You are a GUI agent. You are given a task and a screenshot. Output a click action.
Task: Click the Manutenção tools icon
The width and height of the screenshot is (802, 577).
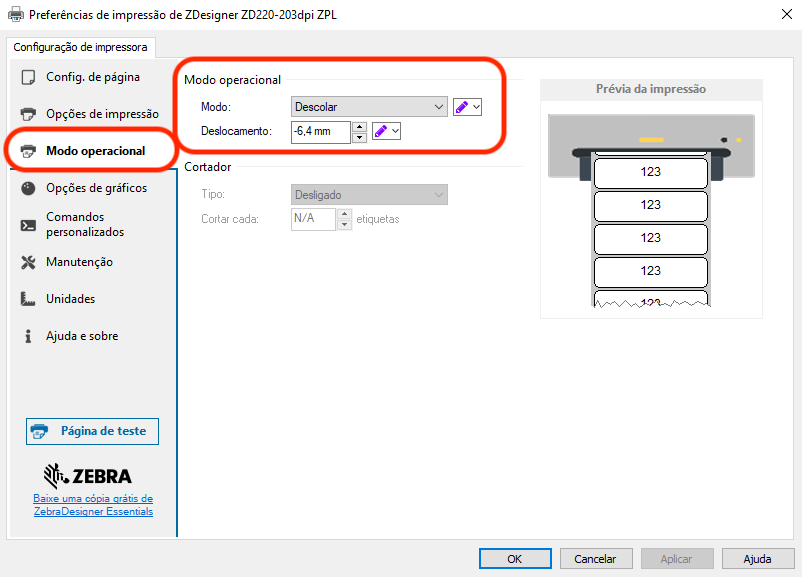28,262
